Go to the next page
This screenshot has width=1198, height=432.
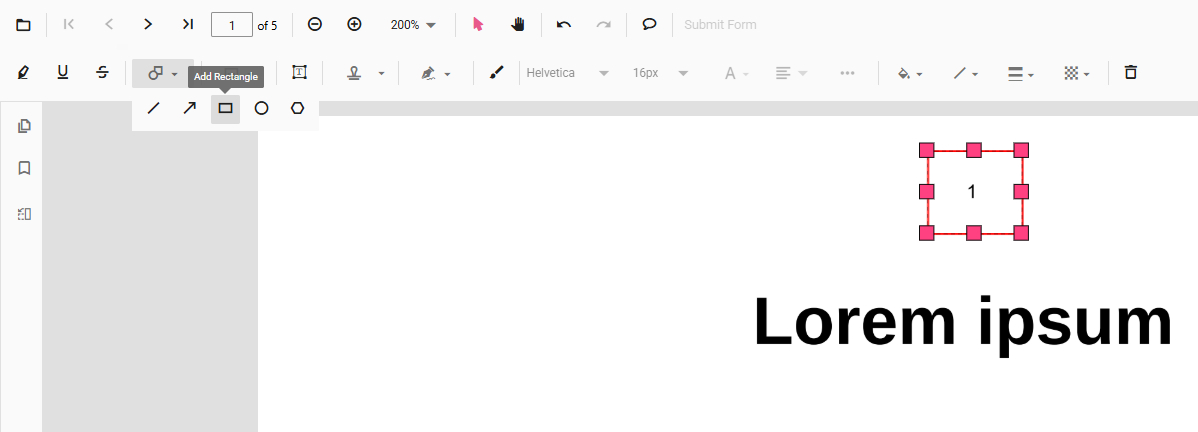point(148,25)
